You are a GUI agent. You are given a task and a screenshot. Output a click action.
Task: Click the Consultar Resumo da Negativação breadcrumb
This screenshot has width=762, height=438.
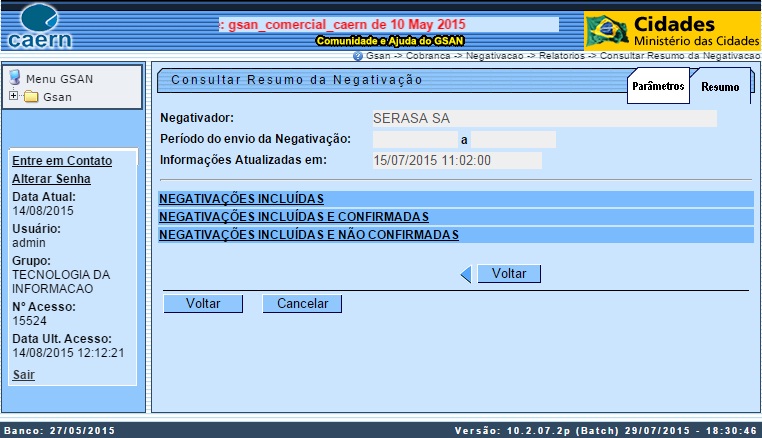pyautogui.click(x=680, y=56)
